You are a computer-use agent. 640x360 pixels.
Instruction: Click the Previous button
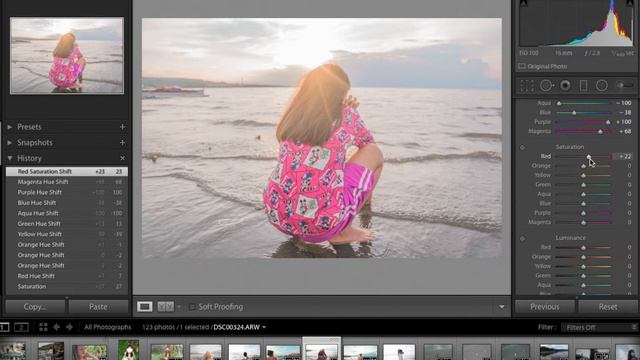click(x=545, y=307)
